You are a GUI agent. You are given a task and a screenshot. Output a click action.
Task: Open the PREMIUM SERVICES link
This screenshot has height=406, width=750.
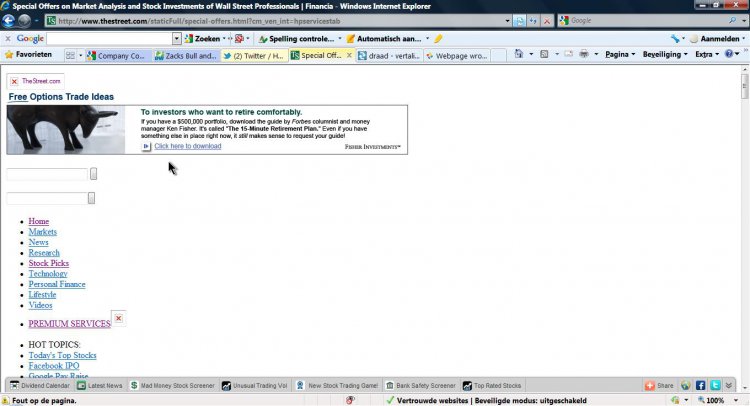(69, 324)
